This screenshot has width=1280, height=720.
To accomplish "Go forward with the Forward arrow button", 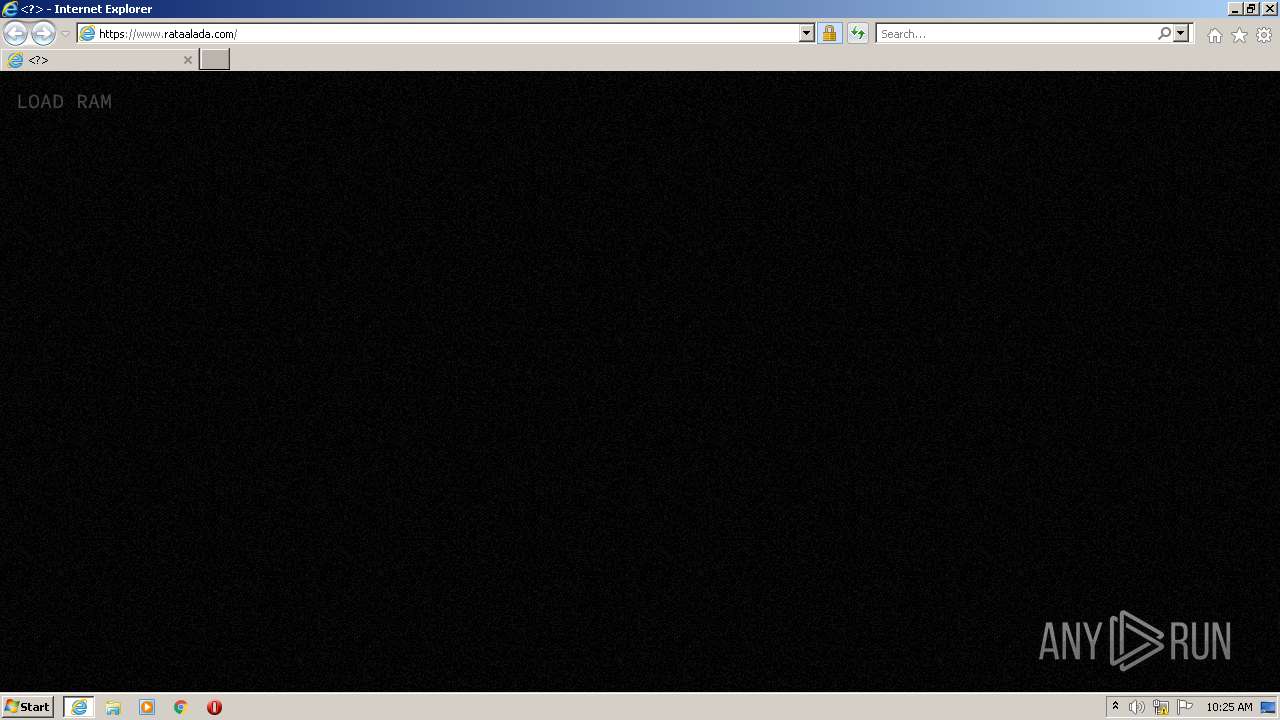I will tap(43, 33).
